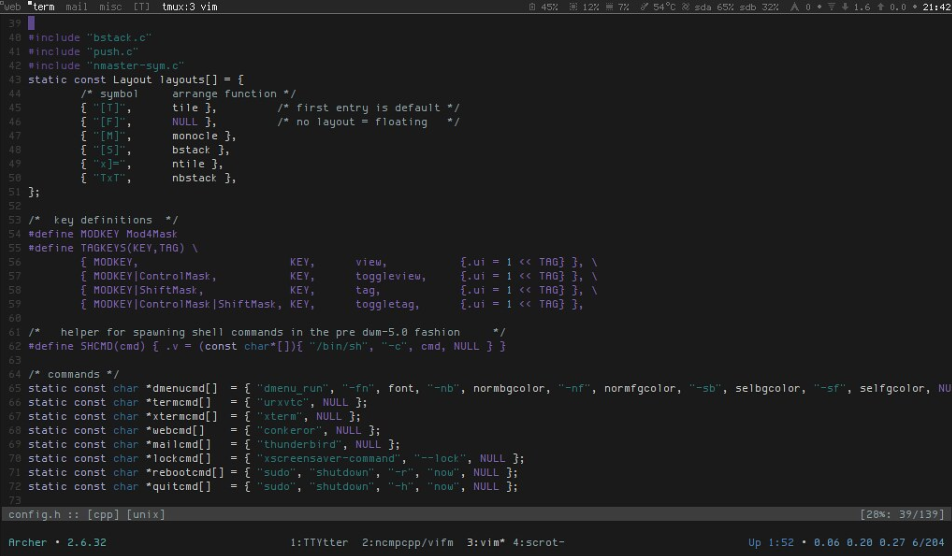
Task: Click the [28%: 39/139] position indicator
Action: pos(902,514)
